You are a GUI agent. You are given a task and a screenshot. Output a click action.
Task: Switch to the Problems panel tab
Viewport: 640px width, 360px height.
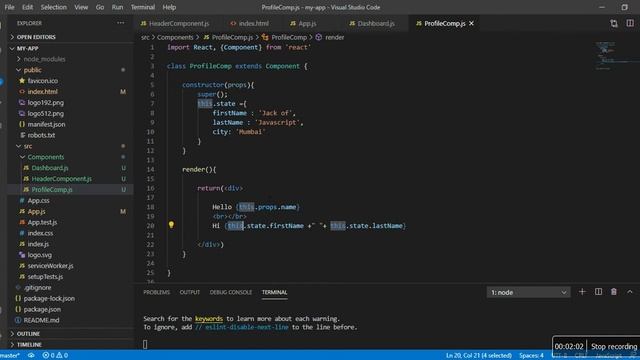(x=156, y=292)
